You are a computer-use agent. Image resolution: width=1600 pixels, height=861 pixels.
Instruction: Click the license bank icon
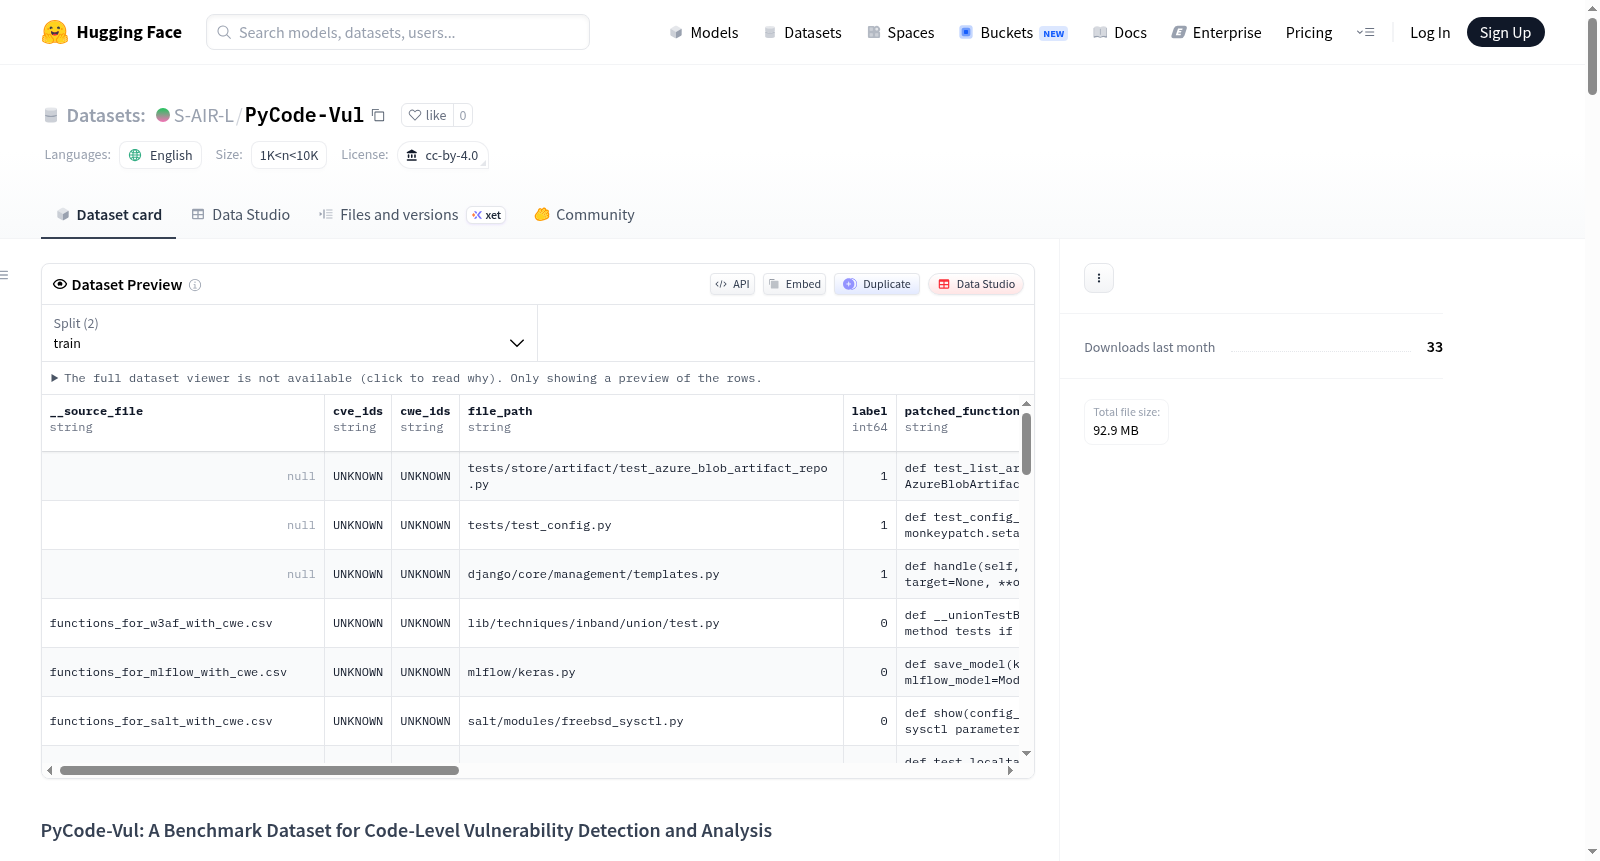pyautogui.click(x=412, y=155)
